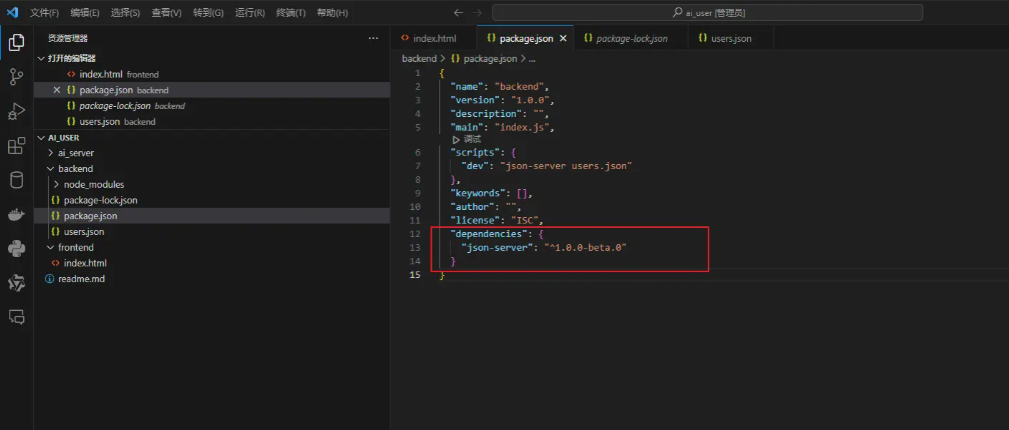This screenshot has height=430, width=1009.
Task: Go back with the left arrow button
Action: (458, 13)
